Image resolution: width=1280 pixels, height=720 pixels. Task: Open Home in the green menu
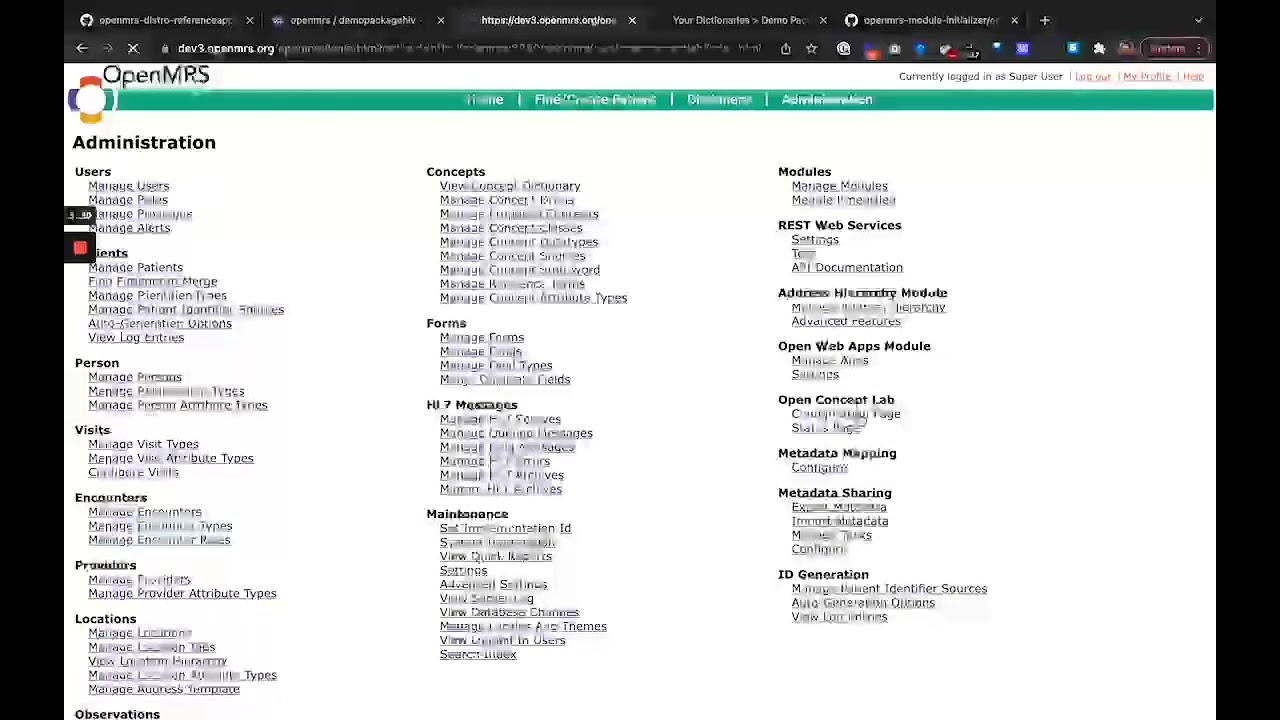pos(485,100)
